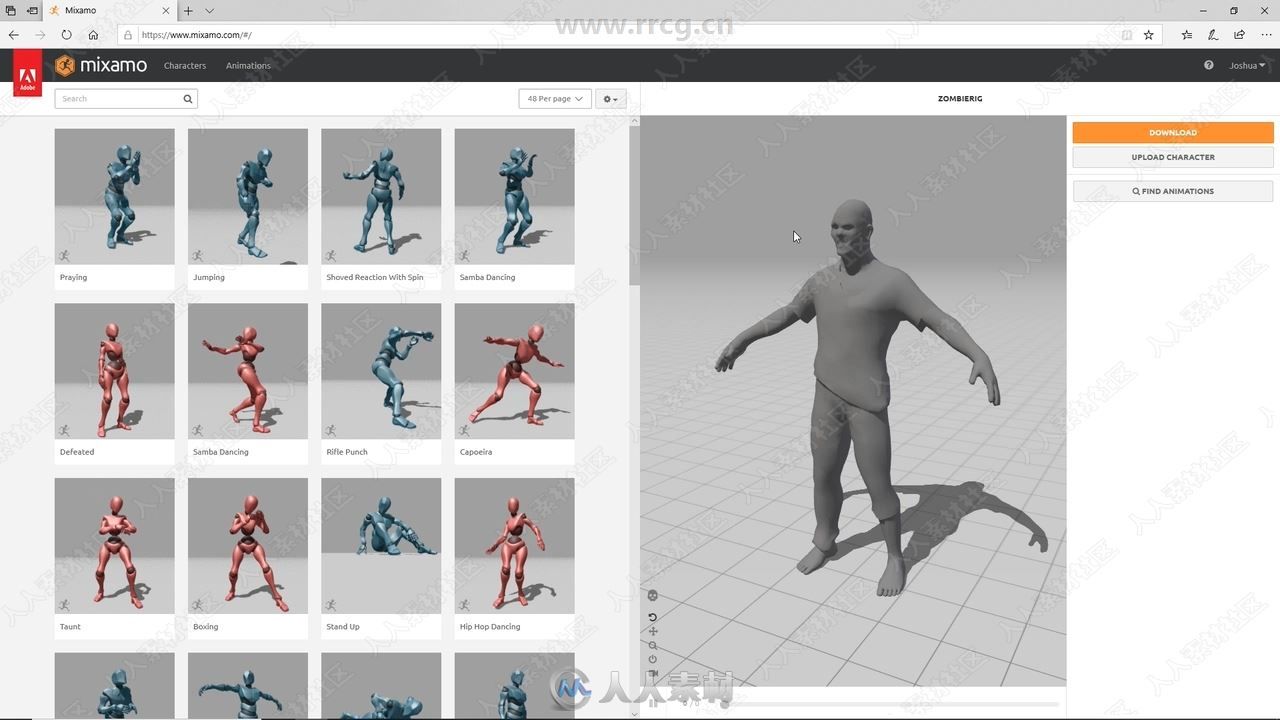Toggle the skeleton view skull icon
The image size is (1280, 720).
[652, 596]
